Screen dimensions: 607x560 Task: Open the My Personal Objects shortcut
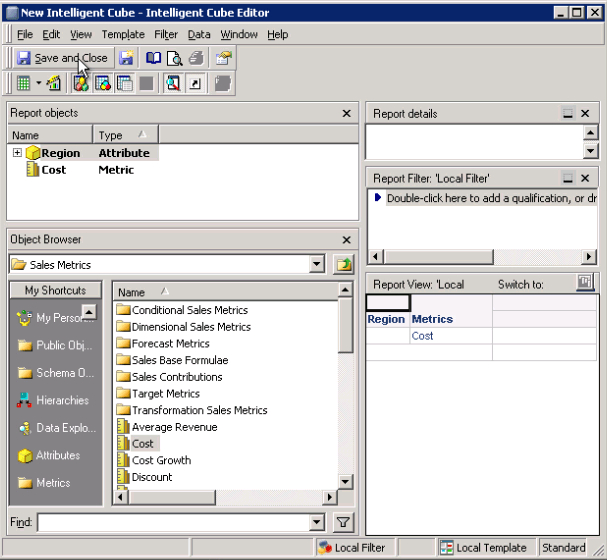point(56,318)
